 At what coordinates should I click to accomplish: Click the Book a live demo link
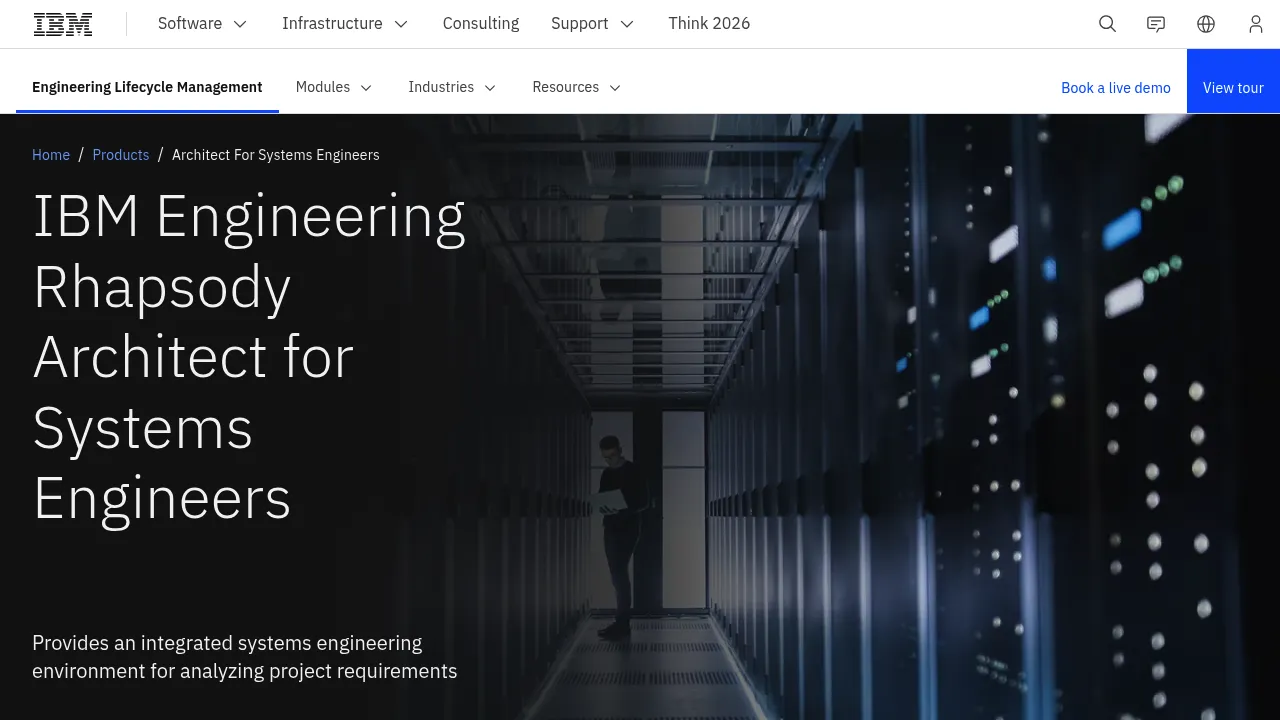click(1116, 88)
